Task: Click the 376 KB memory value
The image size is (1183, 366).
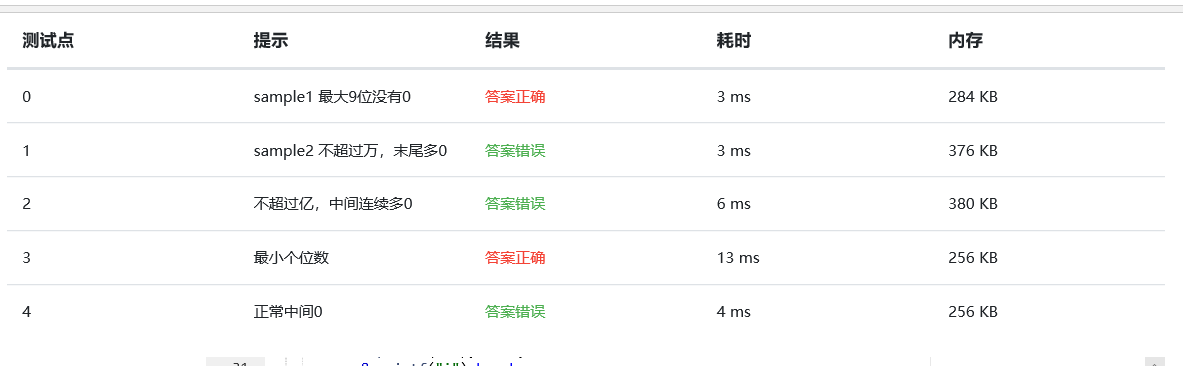Action: (973, 151)
